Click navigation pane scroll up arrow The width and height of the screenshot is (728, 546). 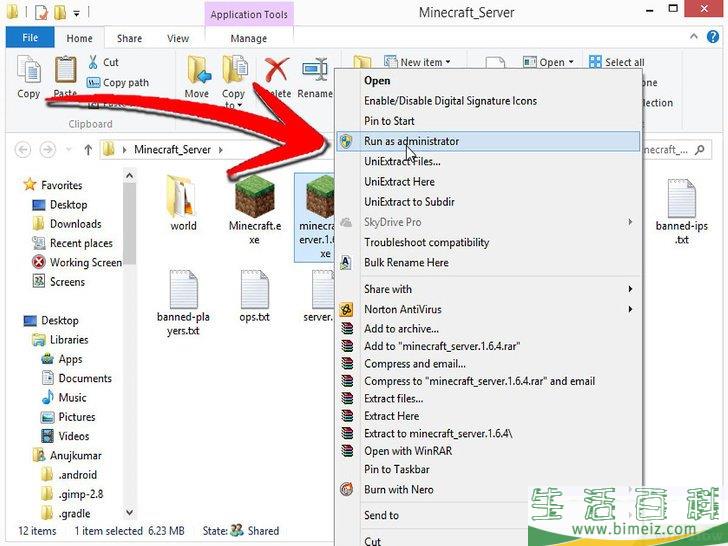coord(130,176)
